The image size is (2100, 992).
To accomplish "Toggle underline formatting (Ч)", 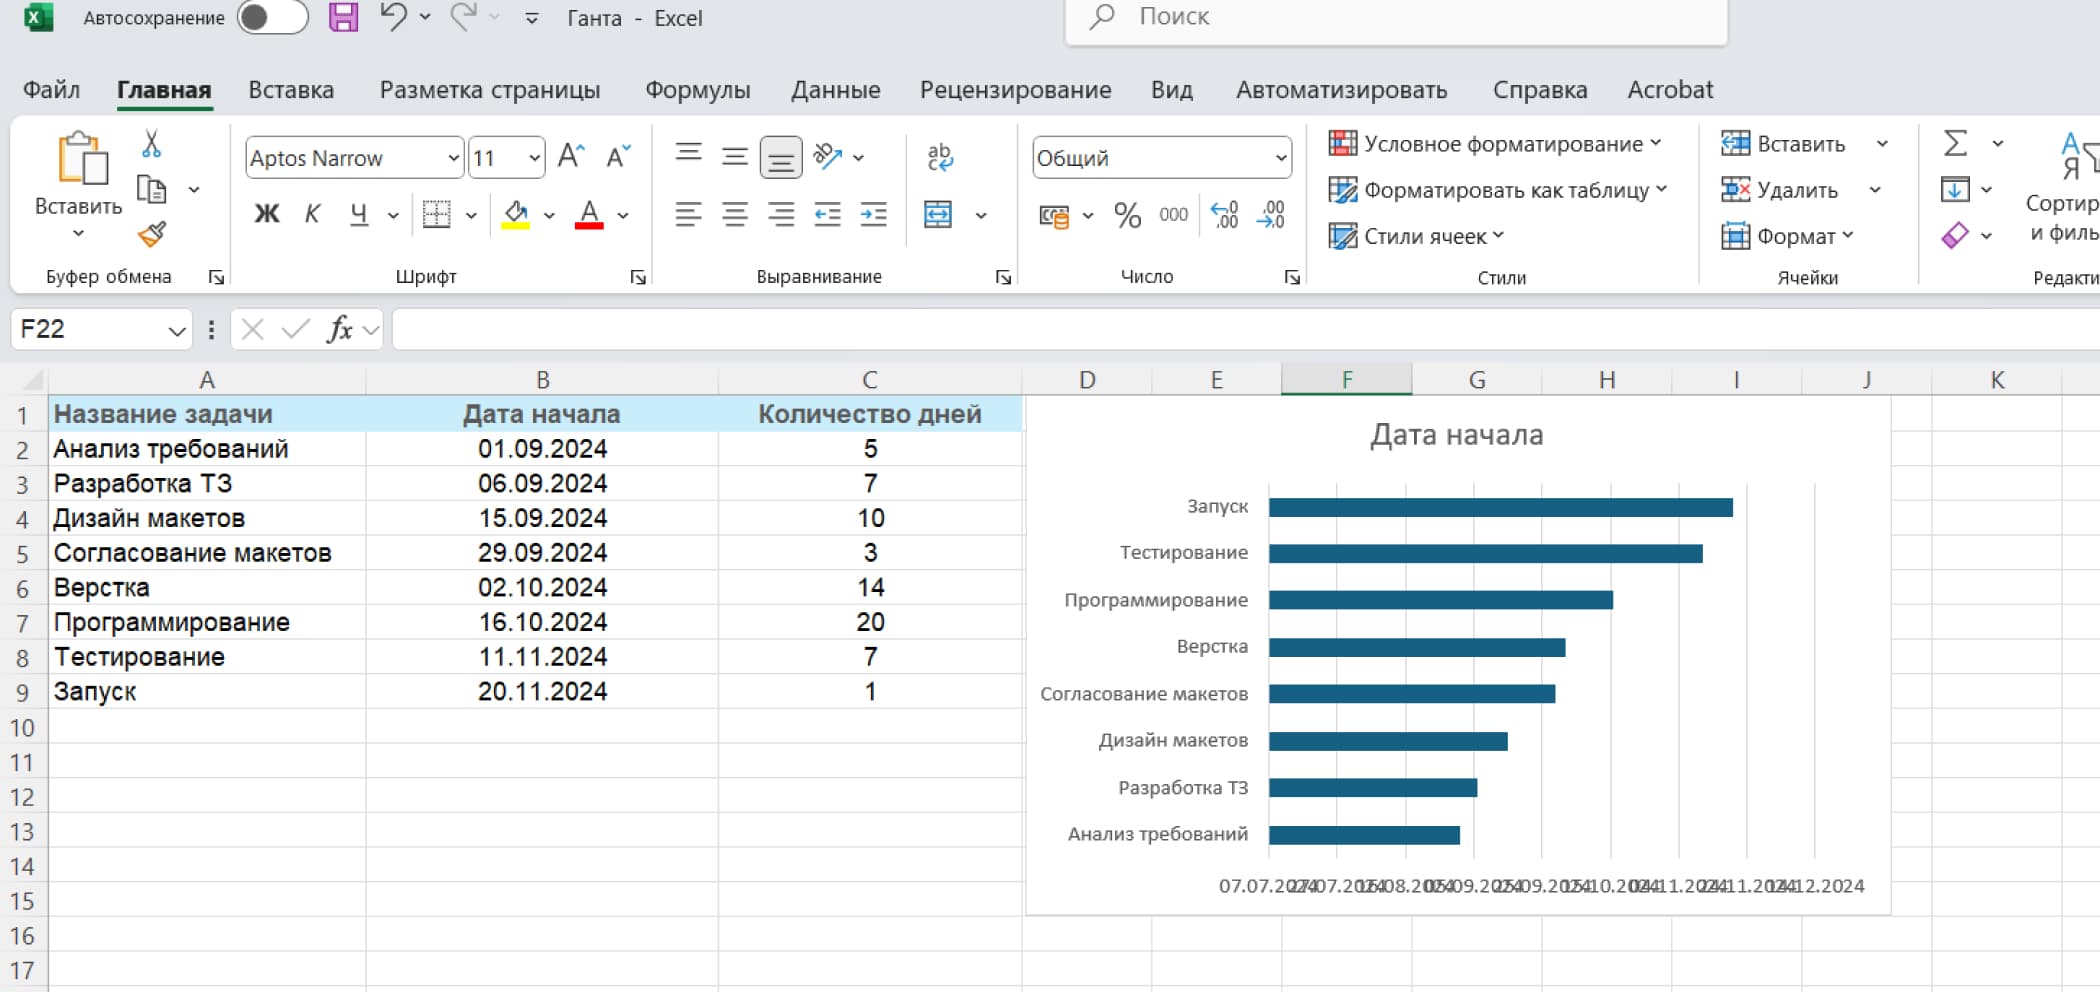I will pos(358,214).
